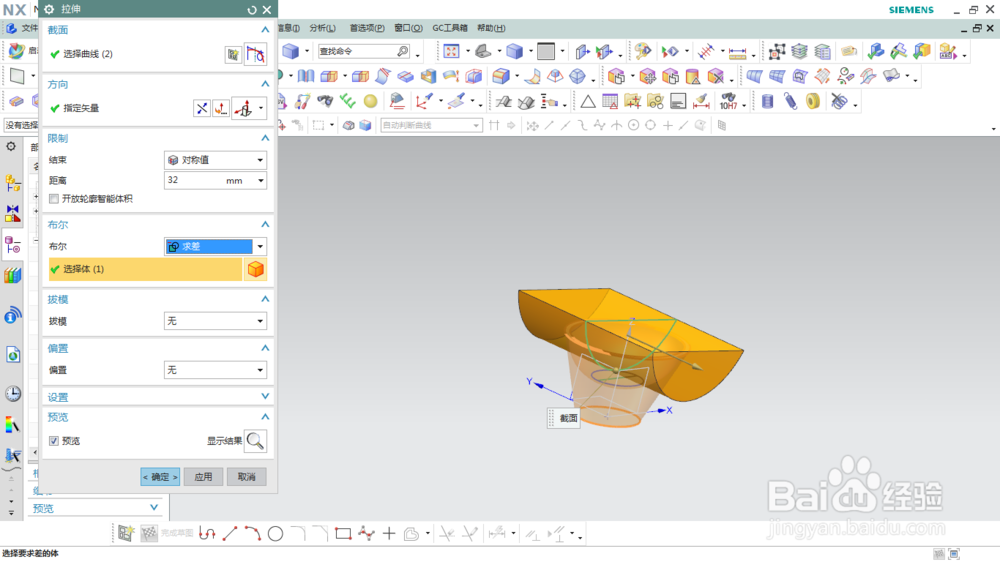The width and height of the screenshot is (1000, 562).
Task: Open the distance unit mm dropdown arrow
Action: [260, 181]
